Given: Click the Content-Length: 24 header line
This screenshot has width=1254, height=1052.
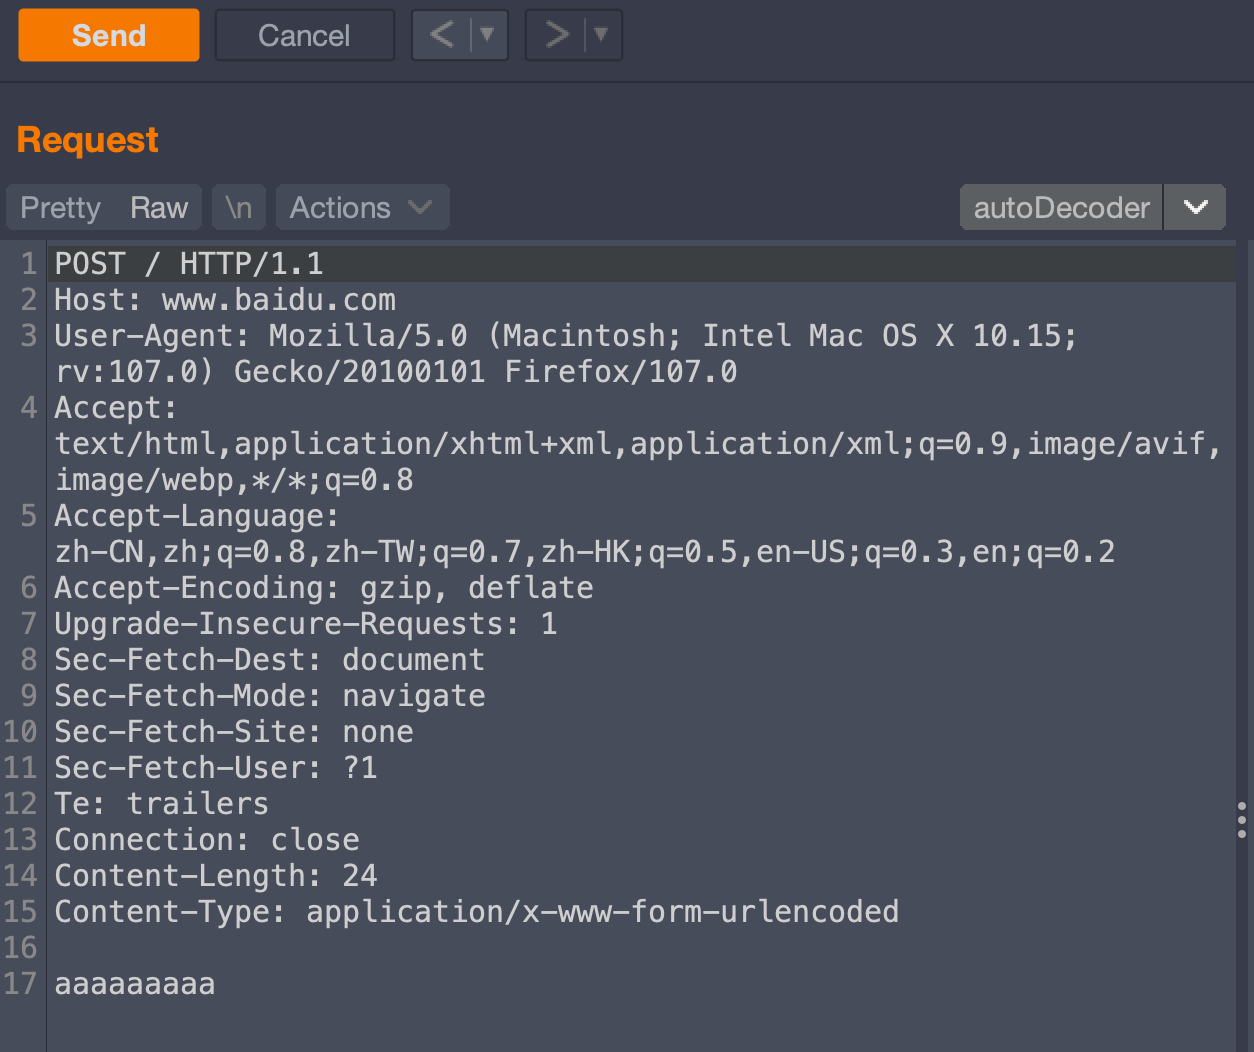Looking at the screenshot, I should tap(216, 876).
